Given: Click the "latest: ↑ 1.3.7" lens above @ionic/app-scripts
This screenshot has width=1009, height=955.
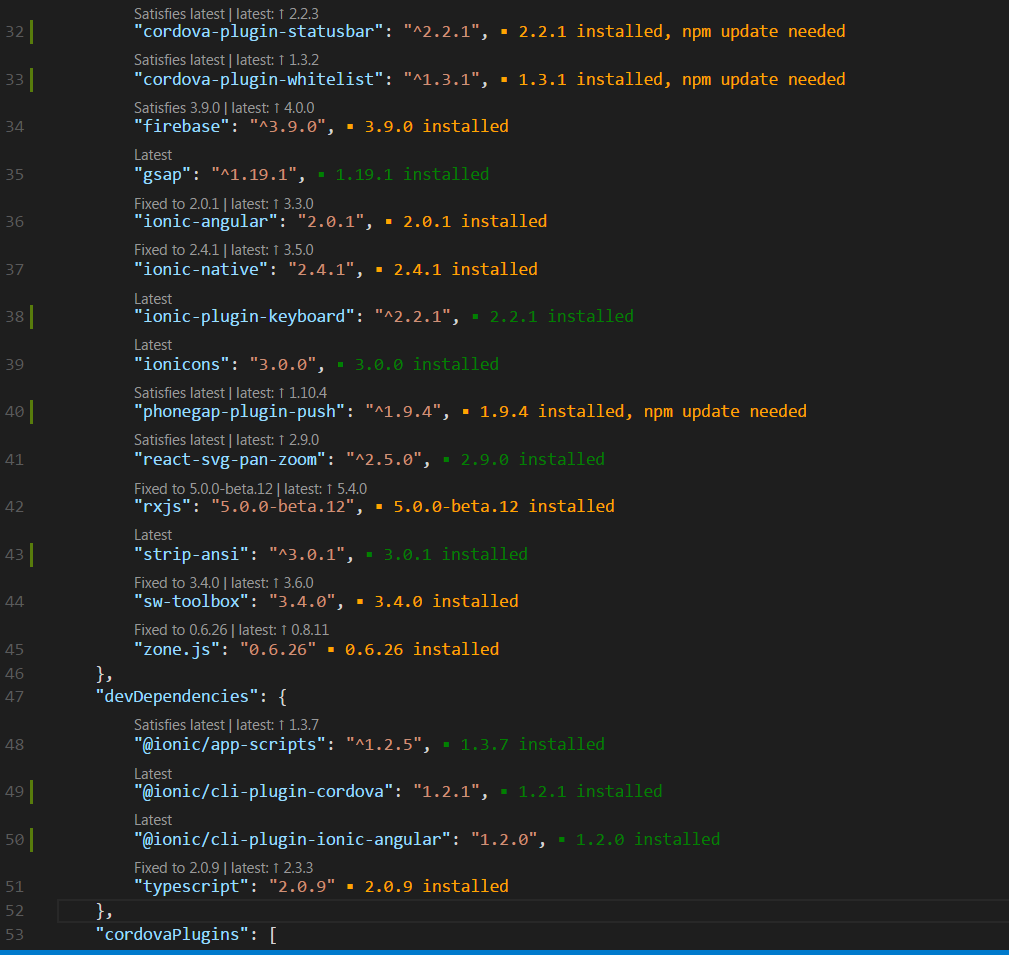Looking at the screenshot, I should pos(277,725).
